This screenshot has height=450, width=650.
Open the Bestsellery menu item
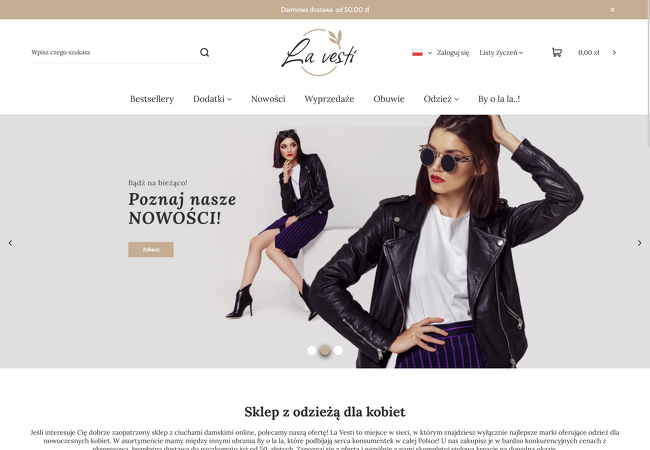pos(152,99)
